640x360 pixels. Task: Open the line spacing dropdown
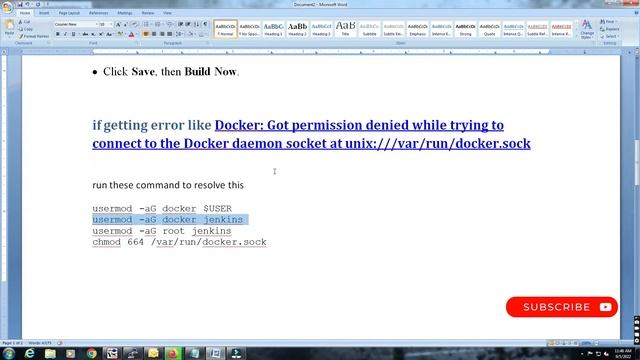[x=180, y=34]
